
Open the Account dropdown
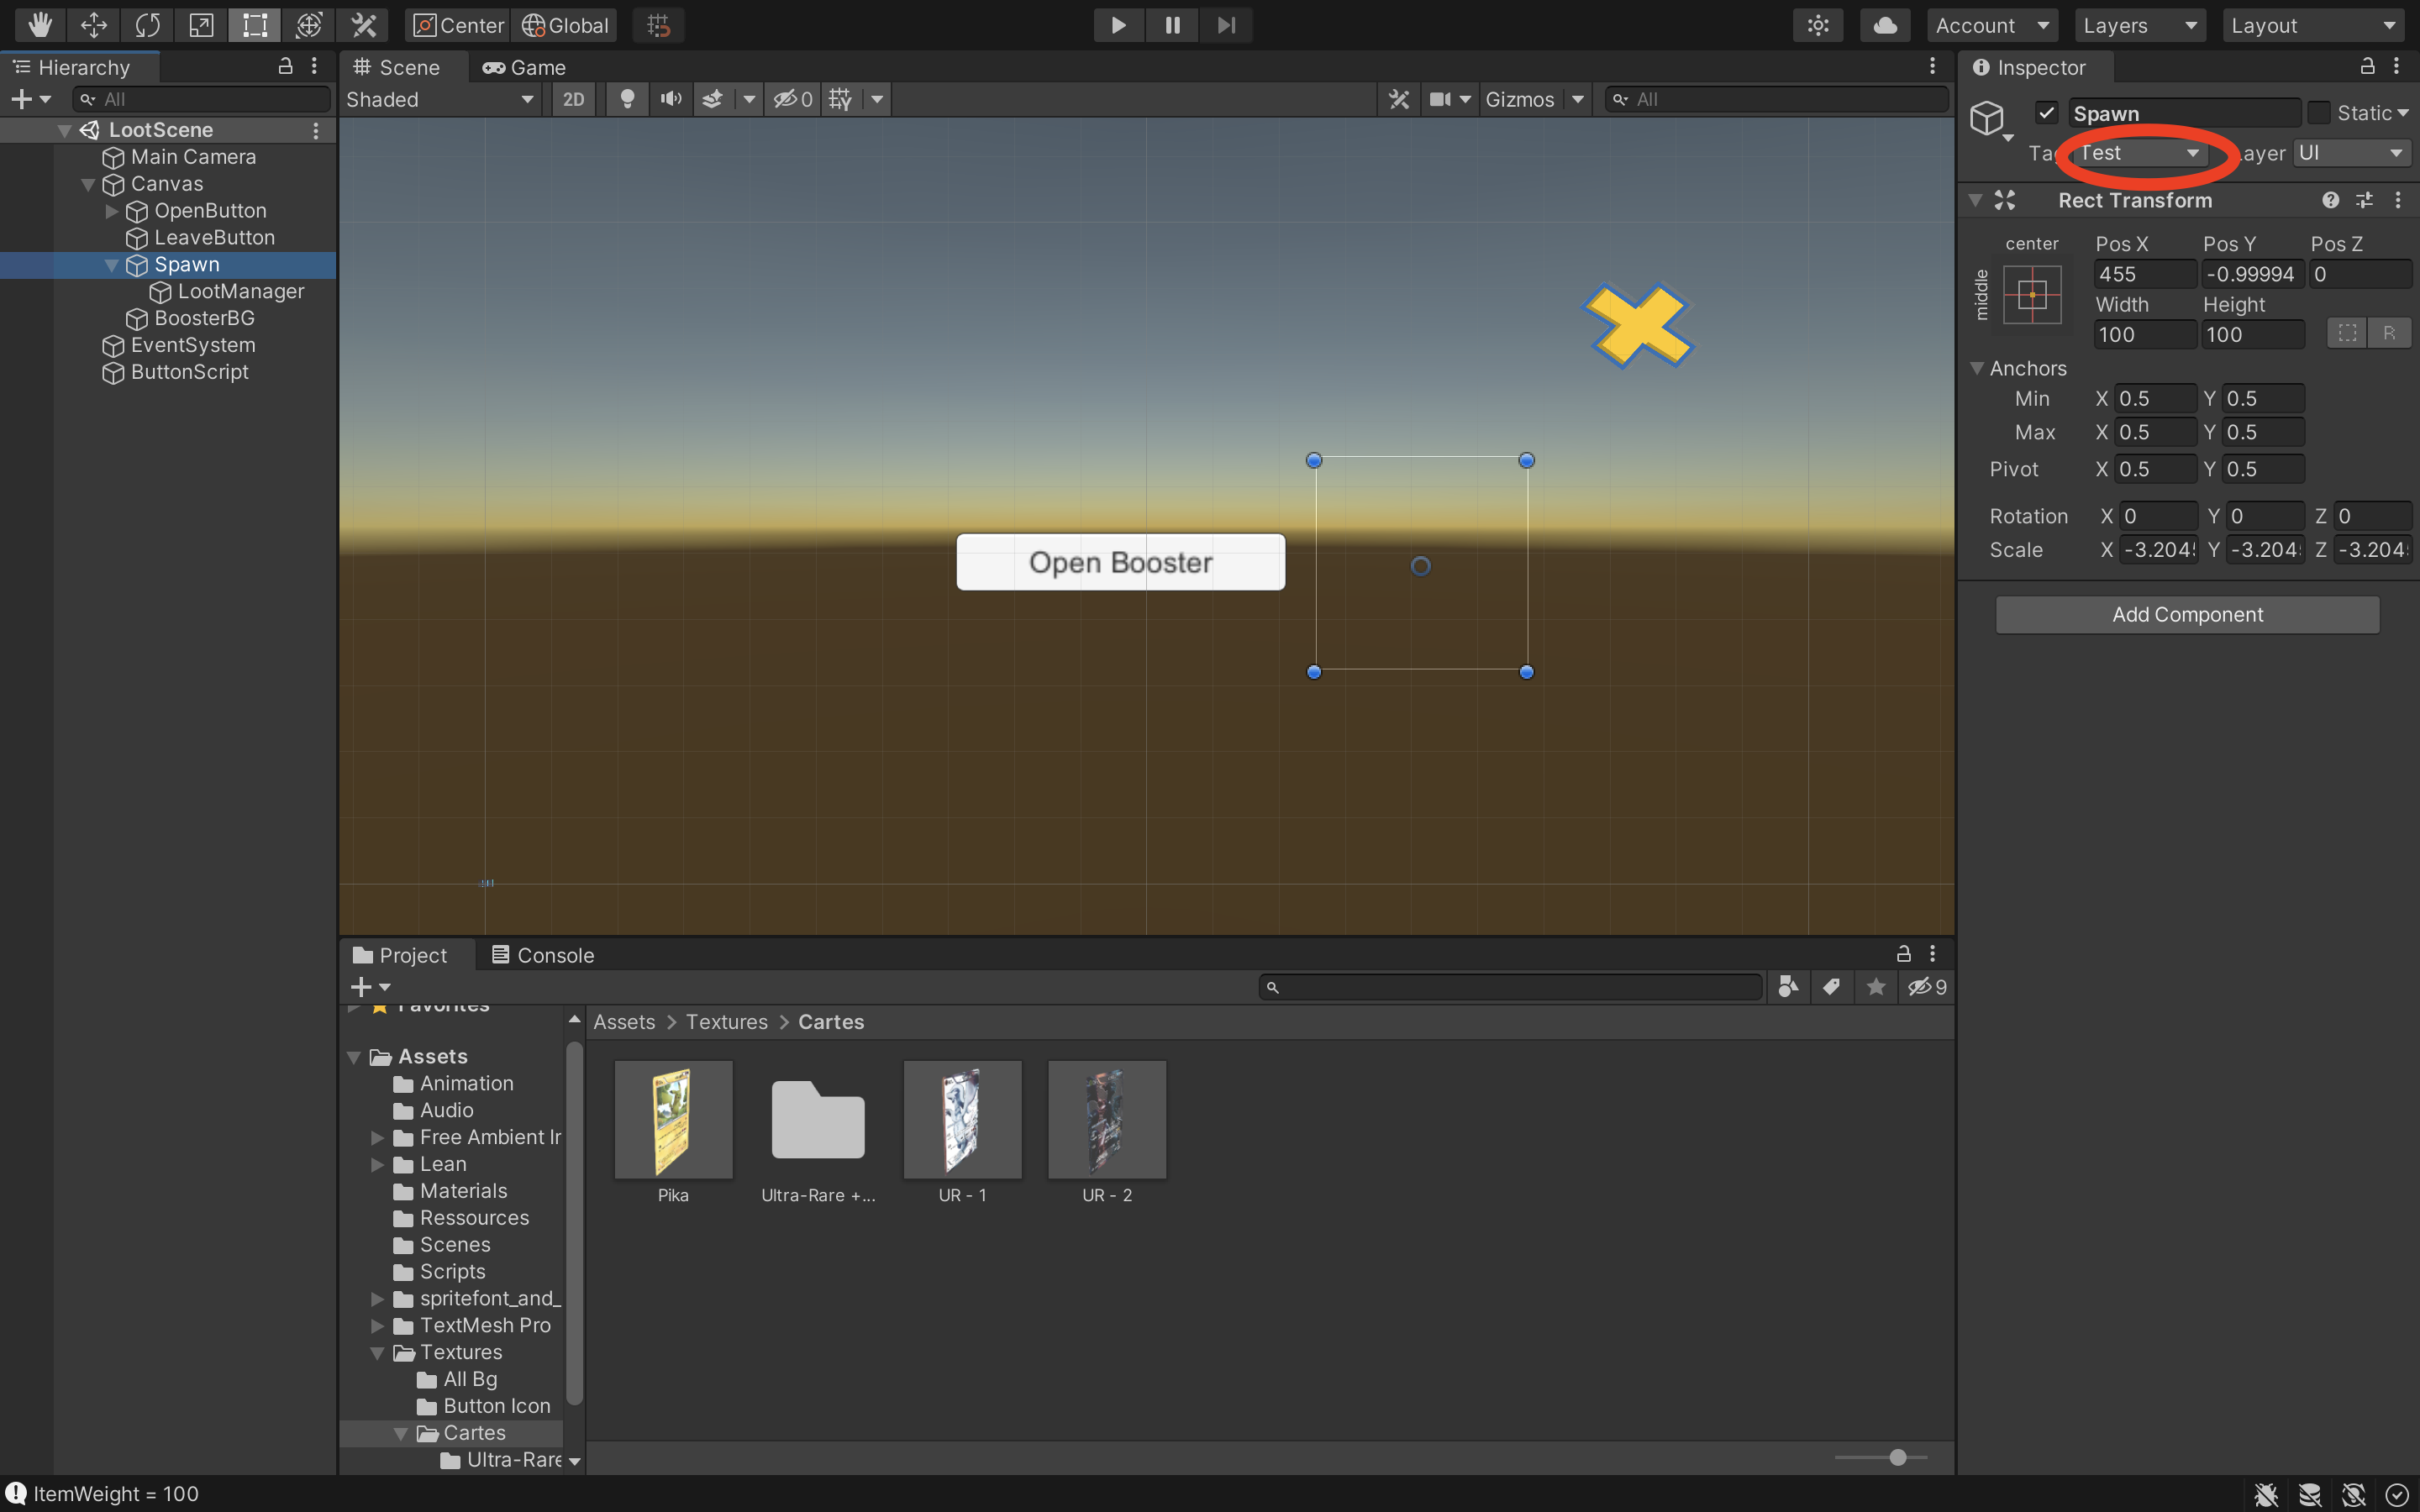point(1992,25)
